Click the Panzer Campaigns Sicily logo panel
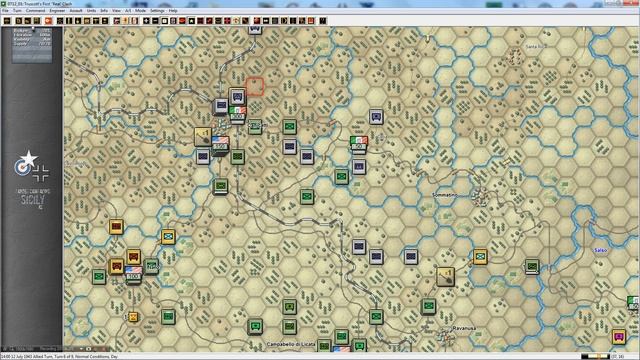The image size is (640, 360). (32, 180)
